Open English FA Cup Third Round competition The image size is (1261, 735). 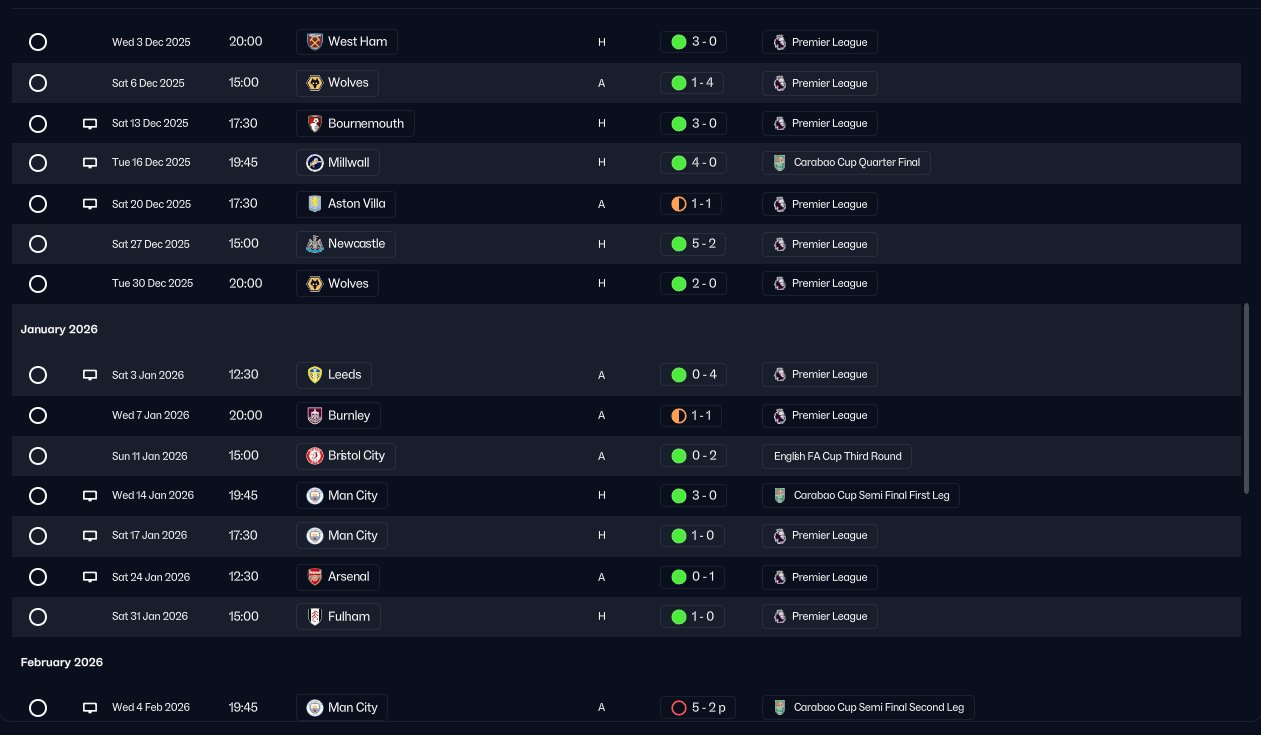pyautogui.click(x=837, y=456)
